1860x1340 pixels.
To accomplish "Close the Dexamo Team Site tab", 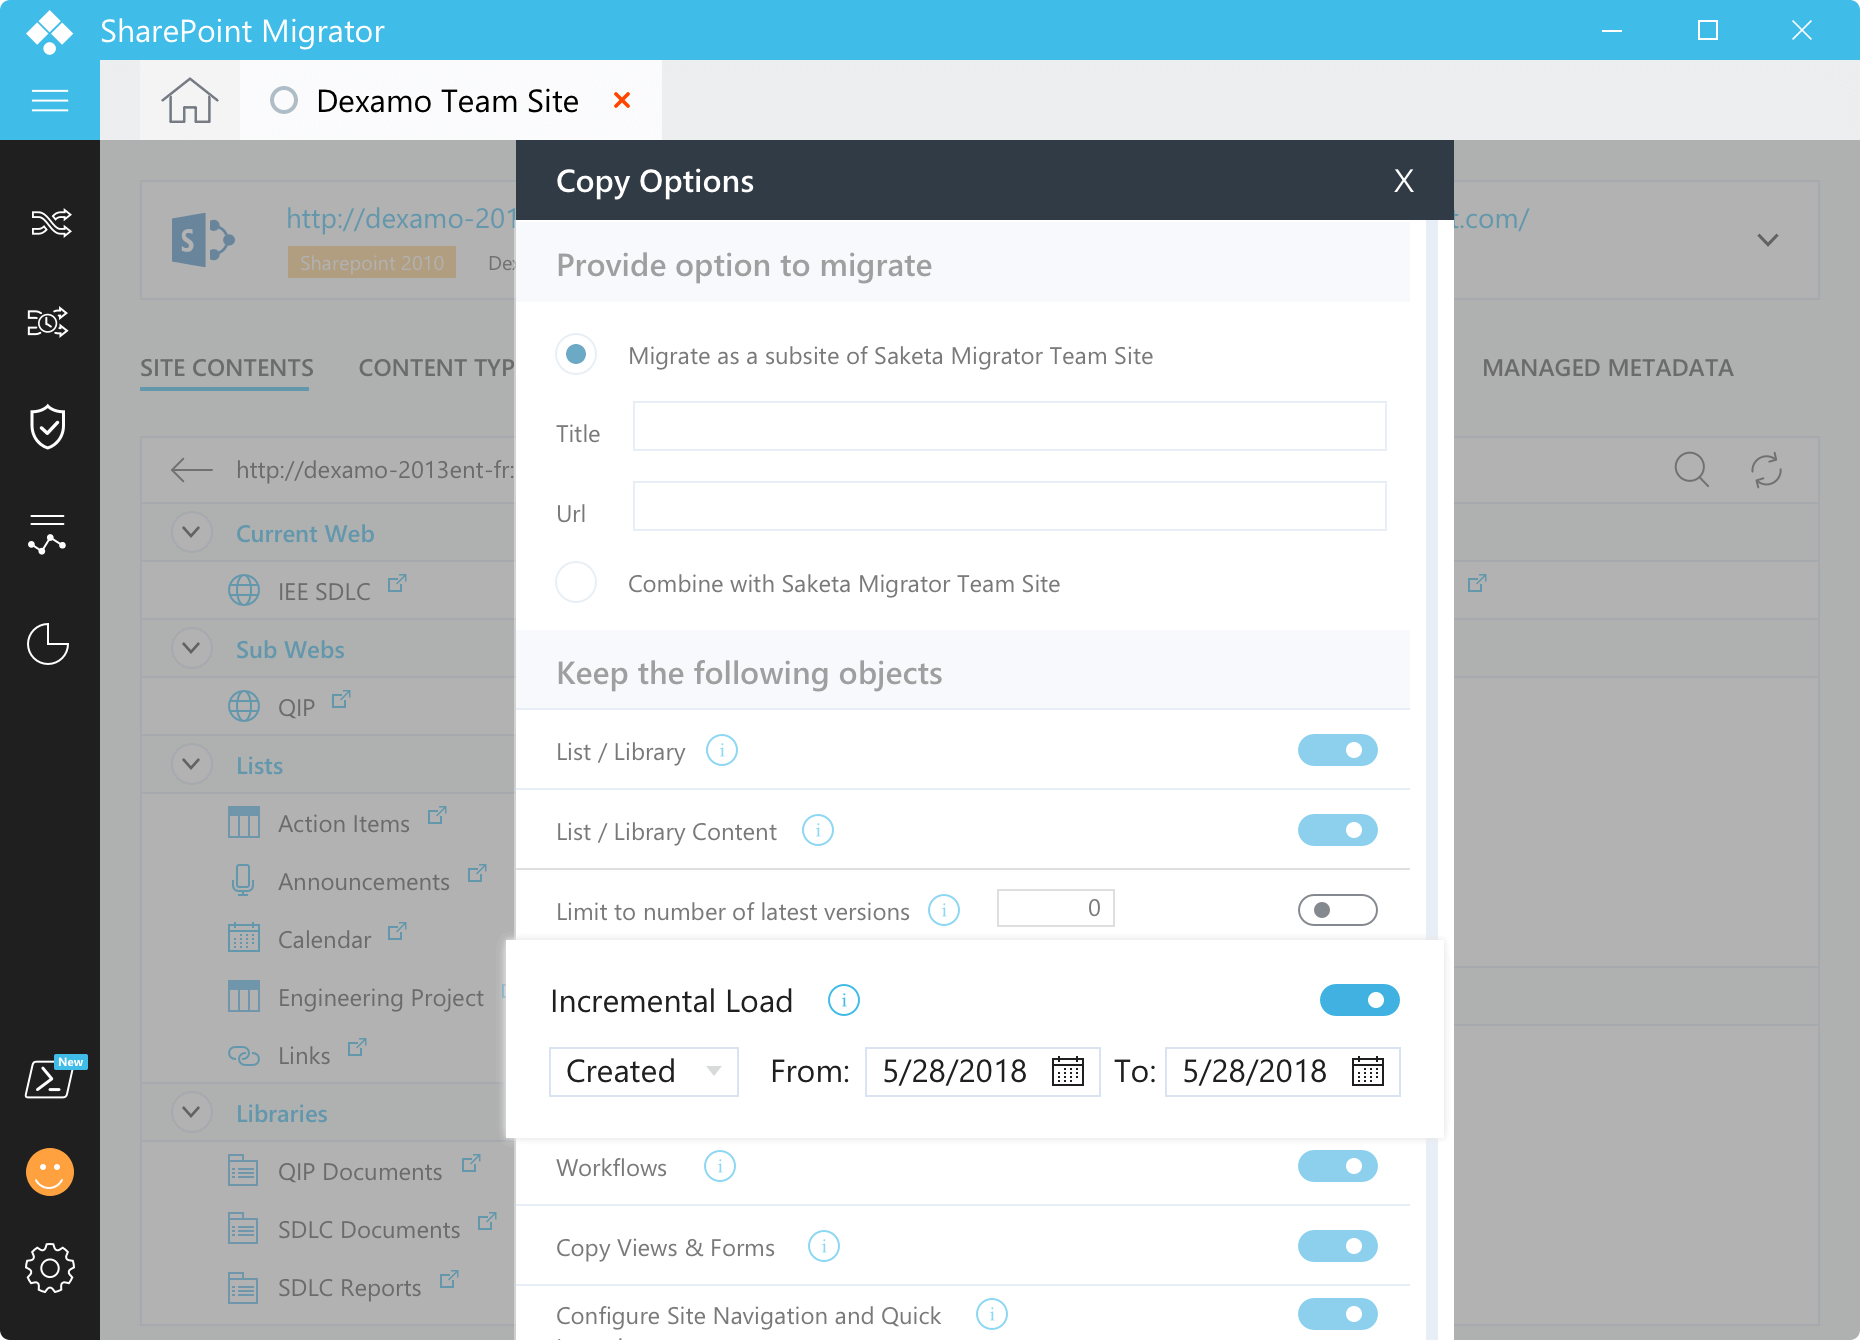I will [x=622, y=100].
